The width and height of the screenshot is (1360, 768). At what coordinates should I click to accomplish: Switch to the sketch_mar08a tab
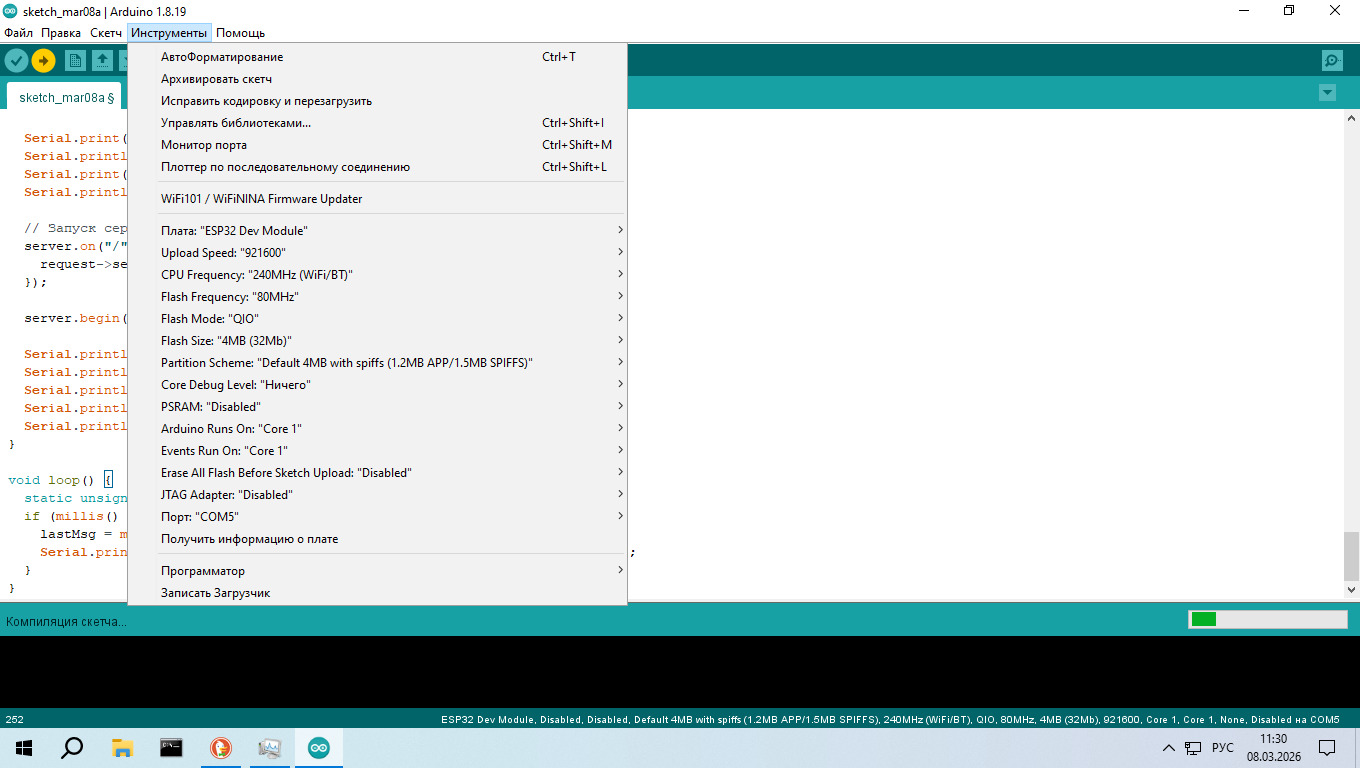pos(62,98)
